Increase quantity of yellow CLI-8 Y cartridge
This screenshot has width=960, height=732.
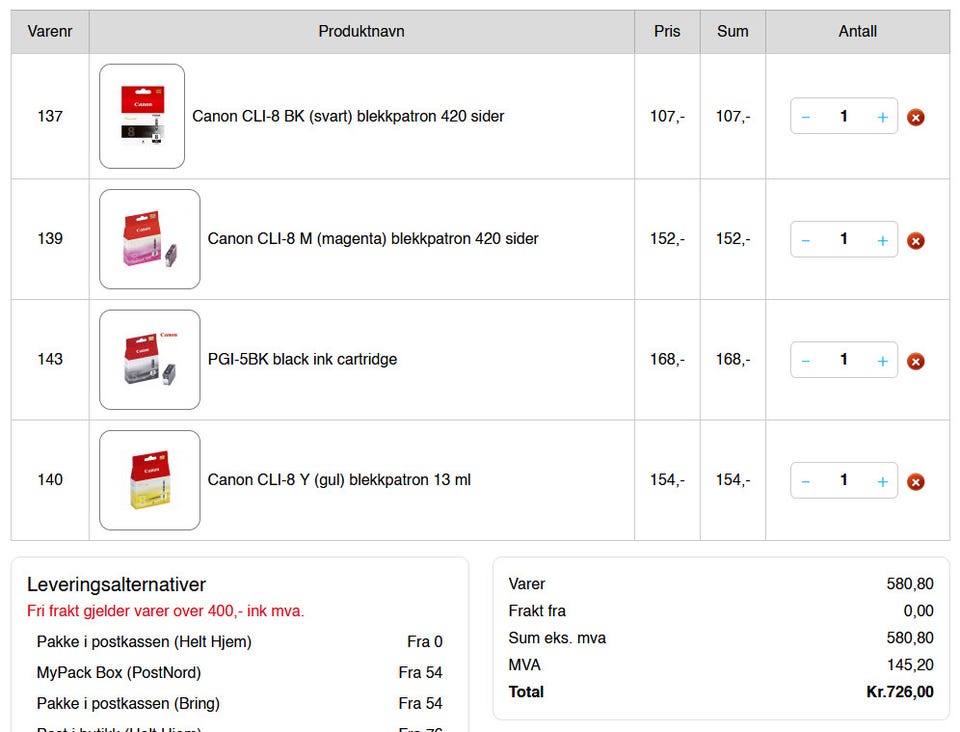[882, 482]
